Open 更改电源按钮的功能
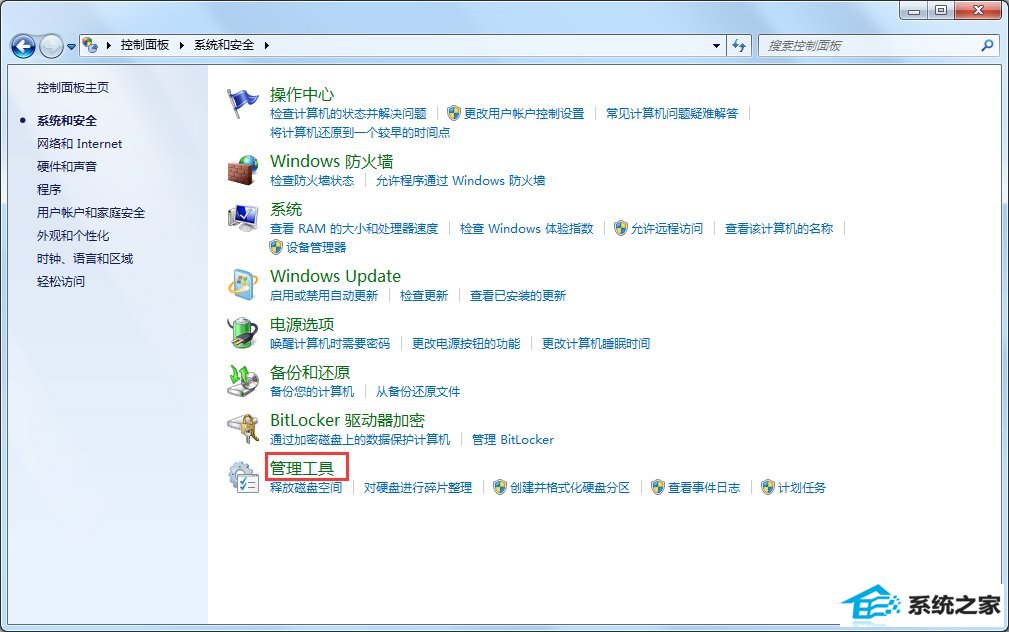This screenshot has height=632, width=1009. [466, 344]
